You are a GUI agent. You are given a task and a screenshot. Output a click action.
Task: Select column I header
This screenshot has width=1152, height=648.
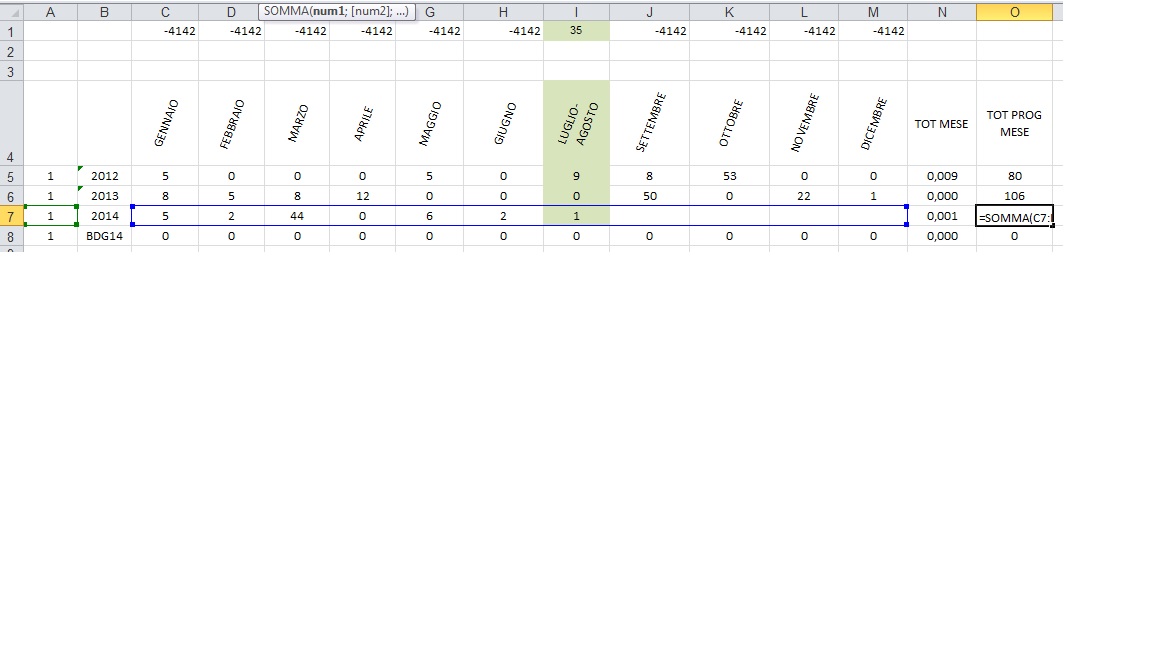(x=576, y=12)
